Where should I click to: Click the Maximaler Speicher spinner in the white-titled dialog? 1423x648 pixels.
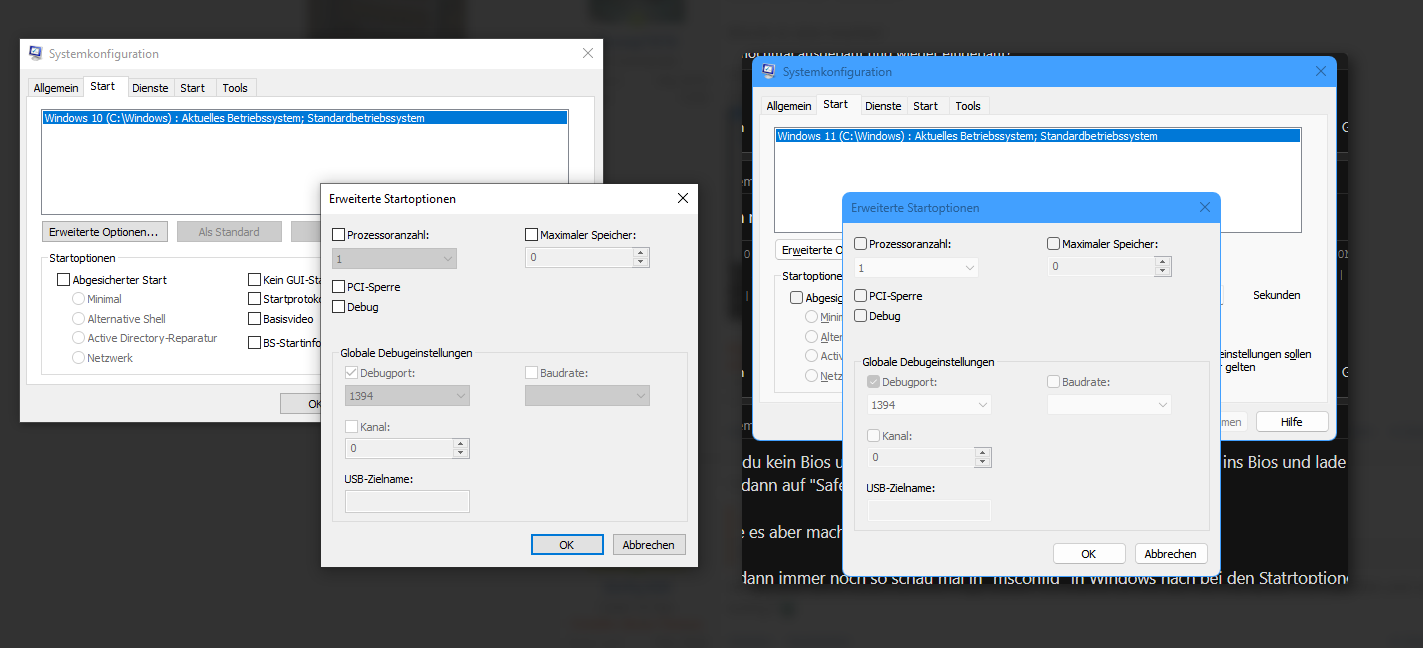click(641, 258)
